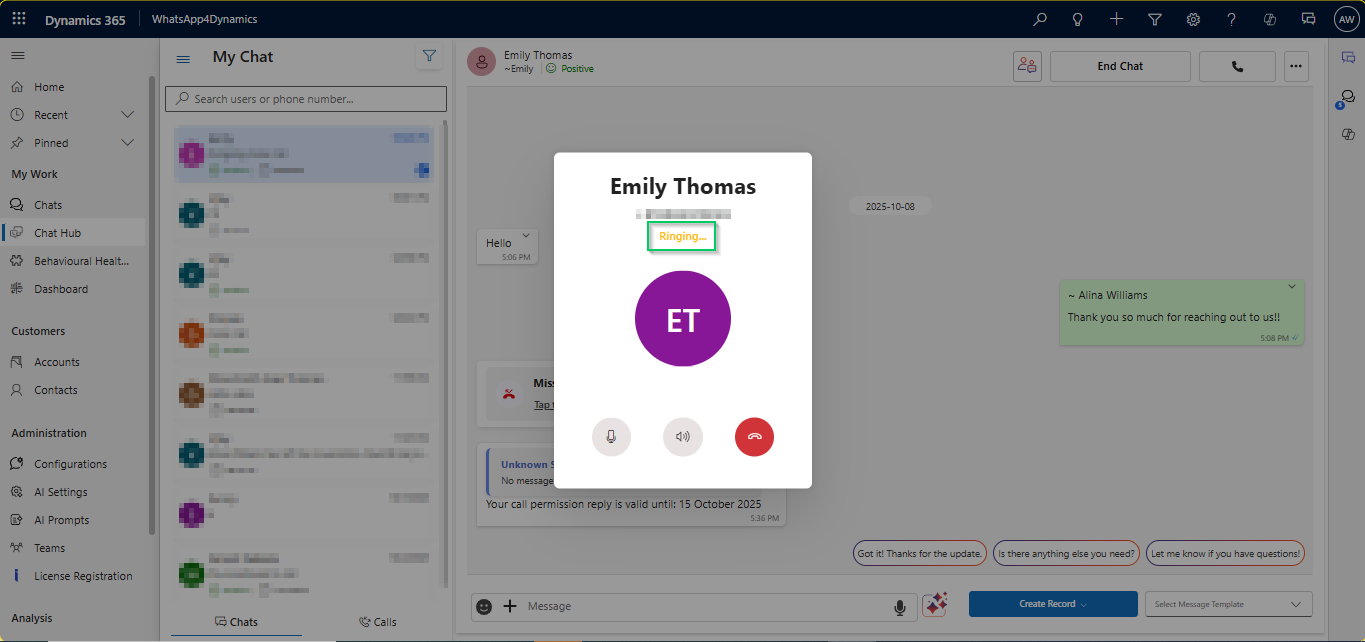Screen dimensions: 1365x642
Task: Click the search users or phone field
Action: click(x=306, y=99)
